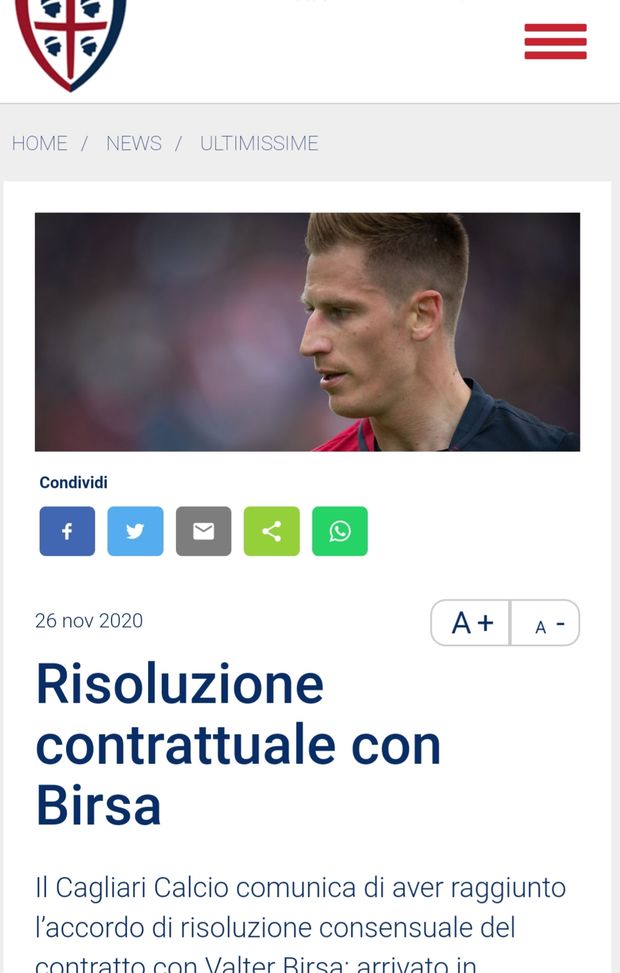Select ULTIMISSIME in the breadcrumb
620x973 pixels.
click(x=259, y=143)
